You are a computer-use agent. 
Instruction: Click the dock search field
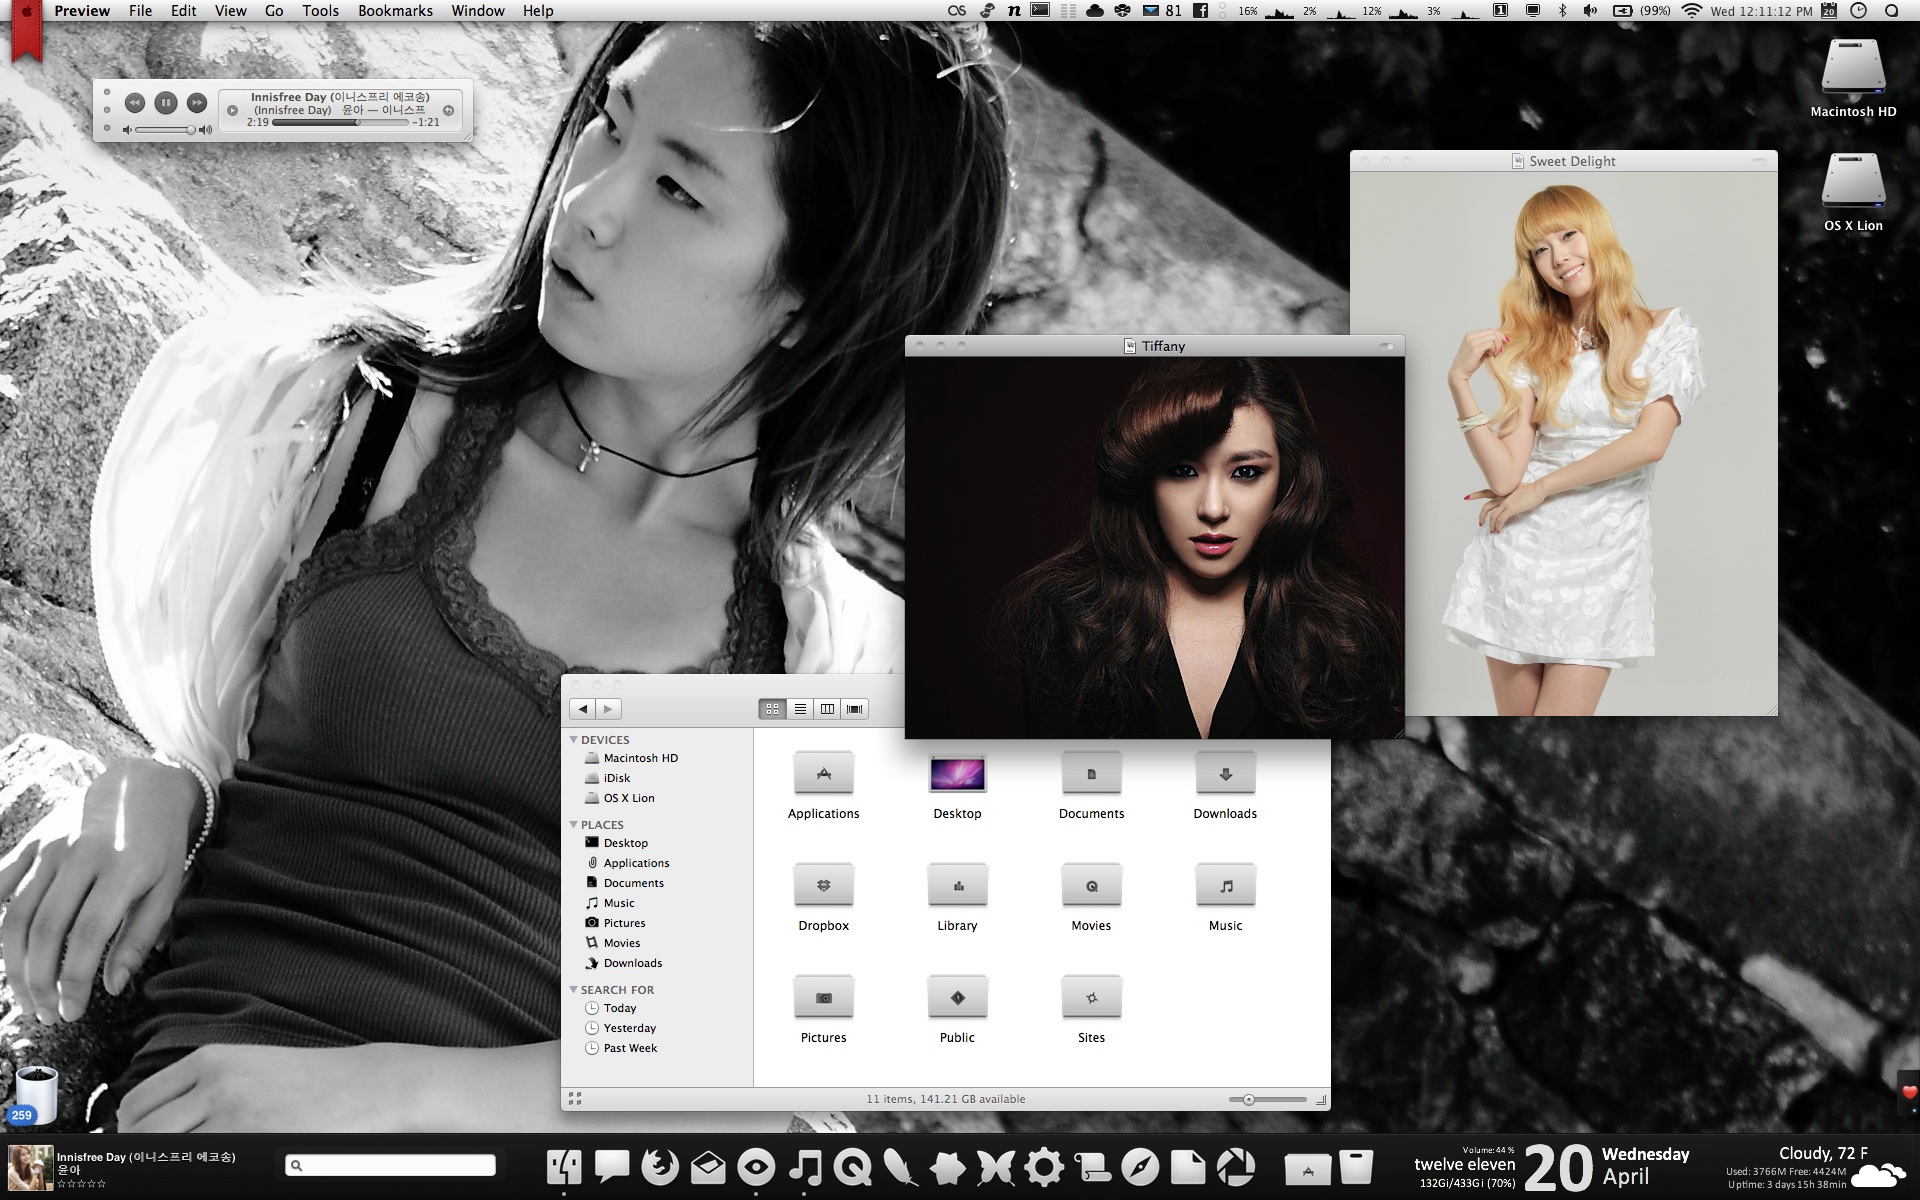pyautogui.click(x=392, y=1165)
